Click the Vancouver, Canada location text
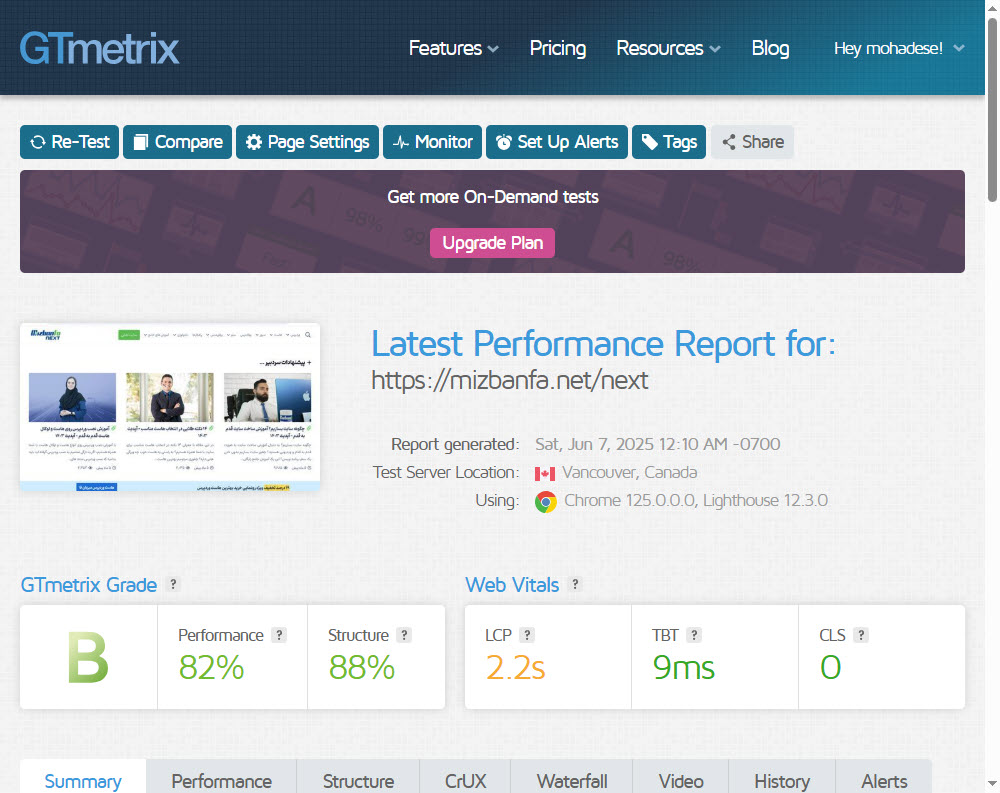This screenshot has width=1000, height=793. click(629, 473)
